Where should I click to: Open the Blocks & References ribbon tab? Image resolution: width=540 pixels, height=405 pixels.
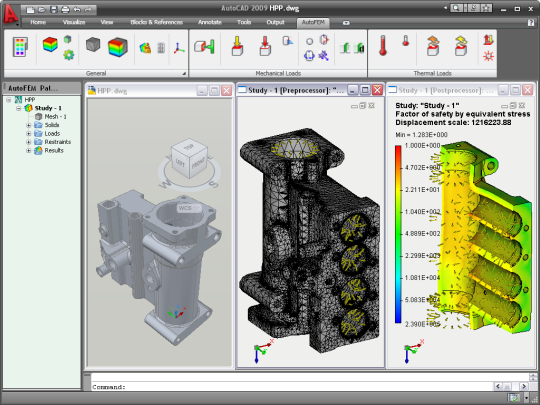[x=157, y=22]
